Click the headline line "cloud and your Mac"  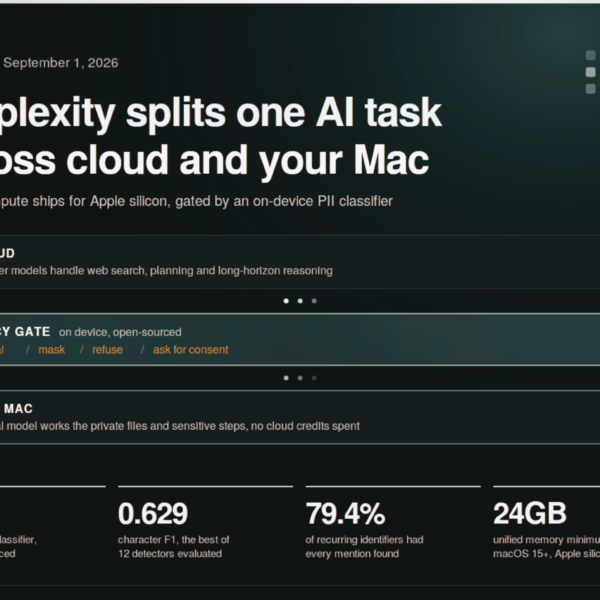coord(248,161)
